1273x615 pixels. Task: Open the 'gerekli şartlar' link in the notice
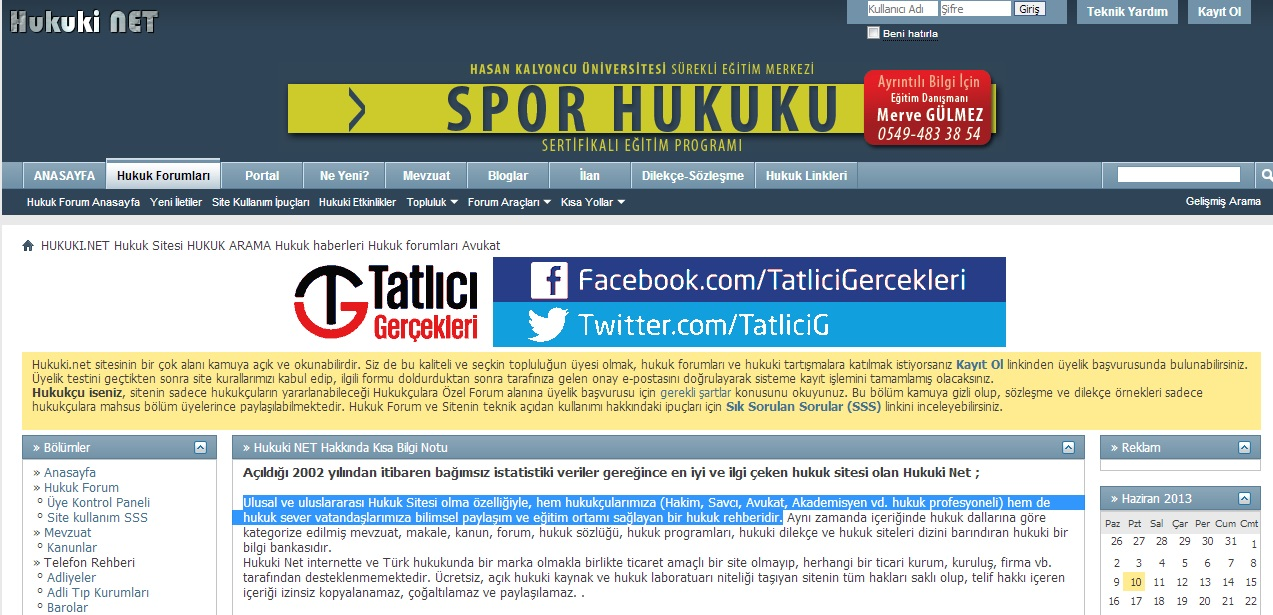click(x=697, y=393)
